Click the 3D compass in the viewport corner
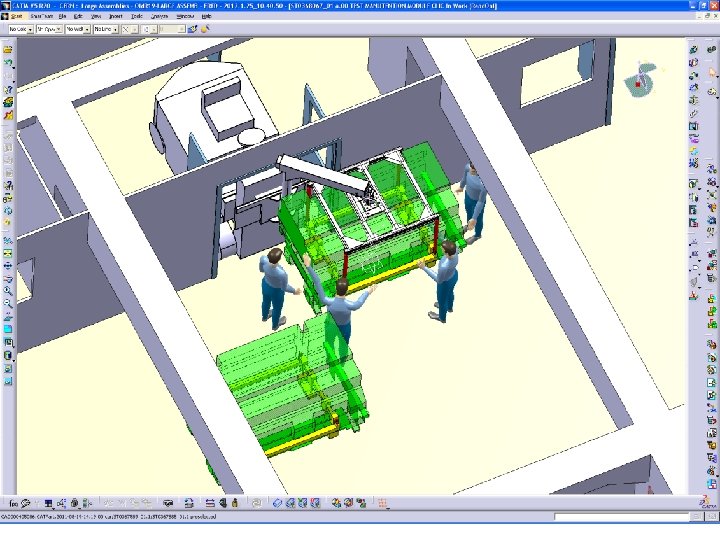The width and height of the screenshot is (720, 540). coord(641,81)
